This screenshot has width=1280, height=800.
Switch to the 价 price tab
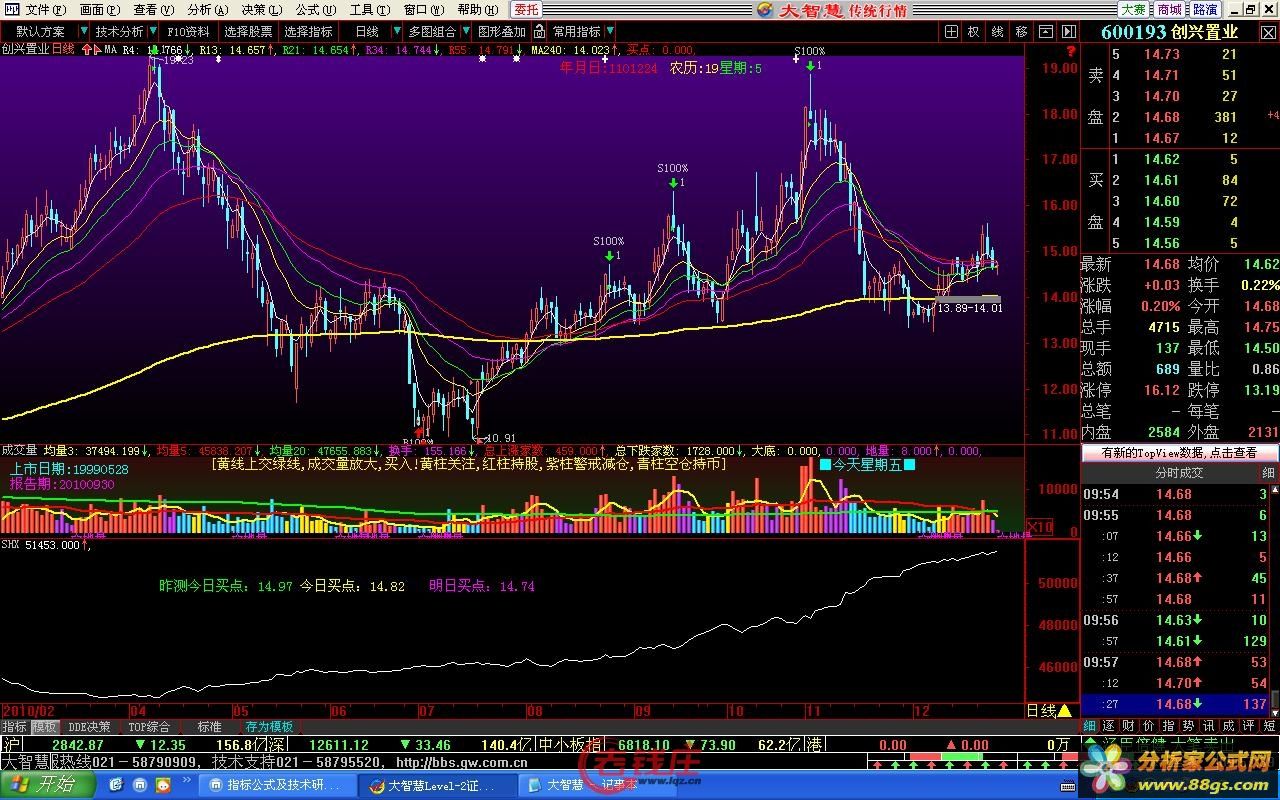coord(1149,725)
